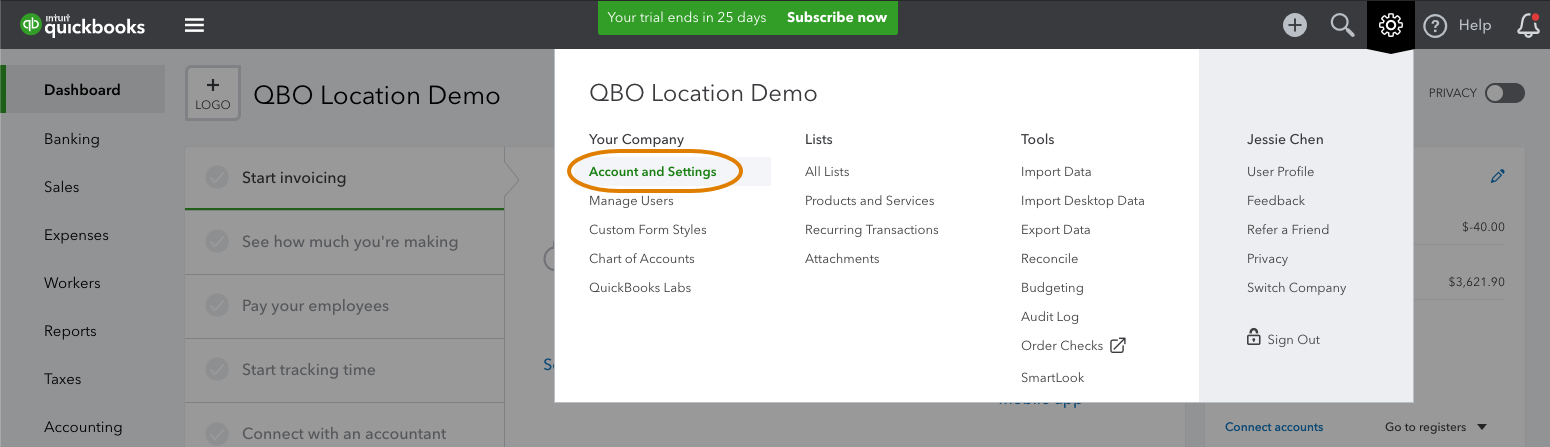The width and height of the screenshot is (1550, 447).
Task: Select the Start invoicing setup step
Action: tap(344, 178)
